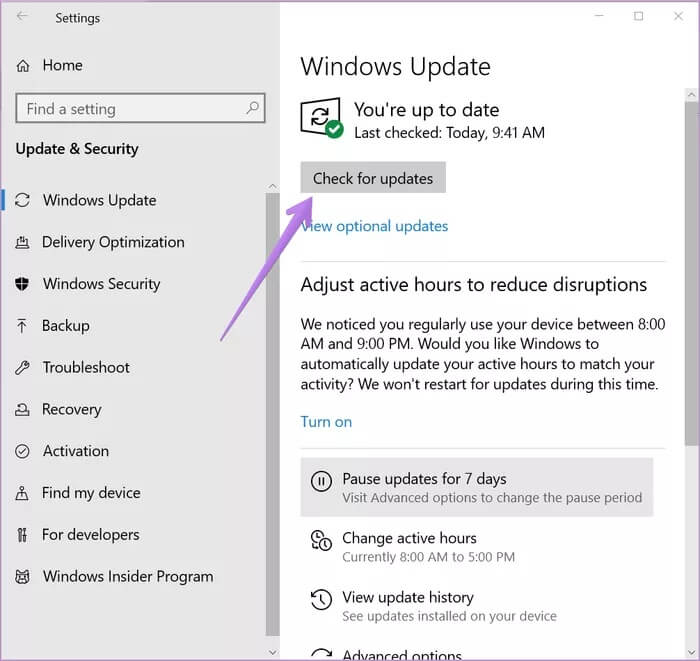Screen dimensions: 700x661
Task: Open View optional updates link
Action: coord(374,226)
